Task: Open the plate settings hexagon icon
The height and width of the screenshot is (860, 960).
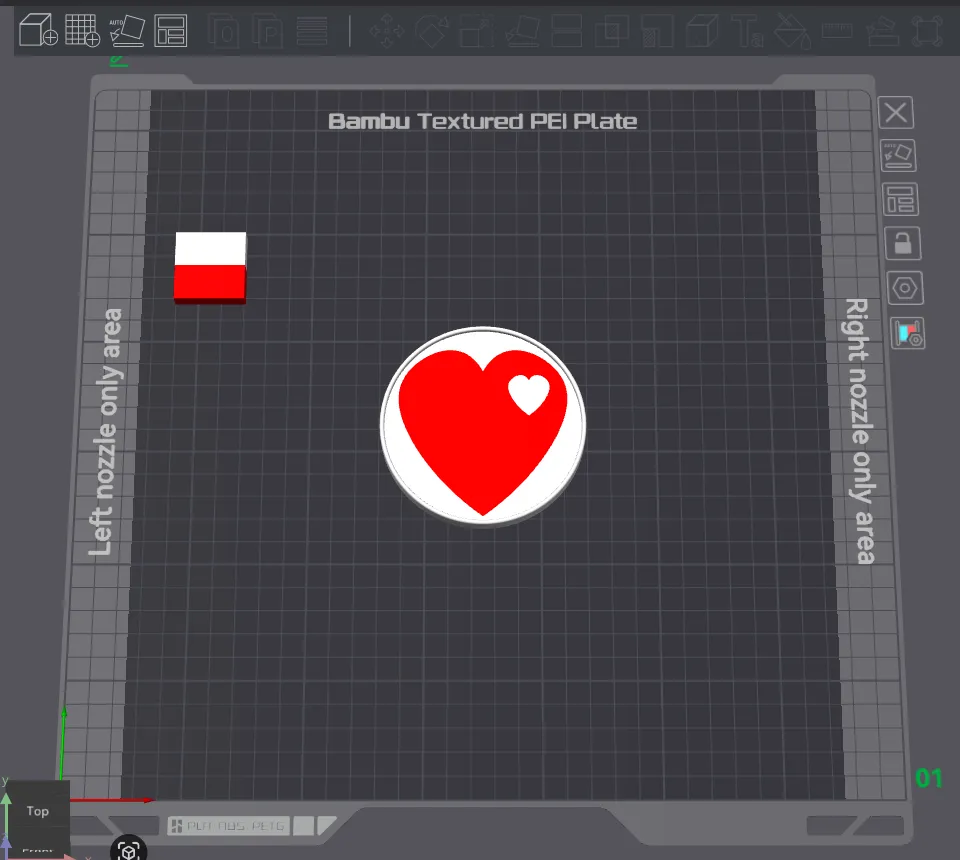Action: pyautogui.click(x=905, y=288)
